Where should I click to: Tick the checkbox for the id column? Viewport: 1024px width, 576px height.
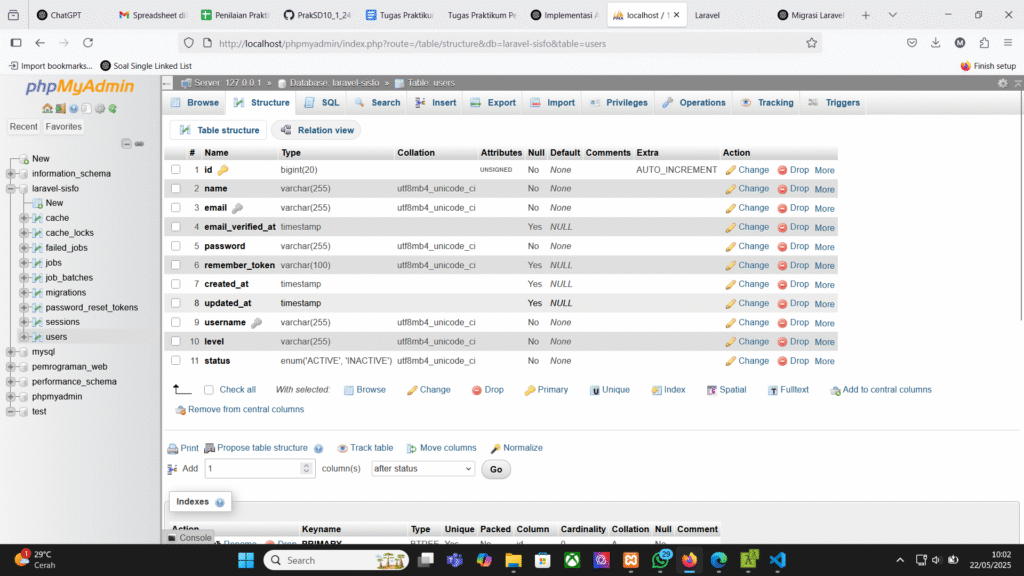click(176, 170)
